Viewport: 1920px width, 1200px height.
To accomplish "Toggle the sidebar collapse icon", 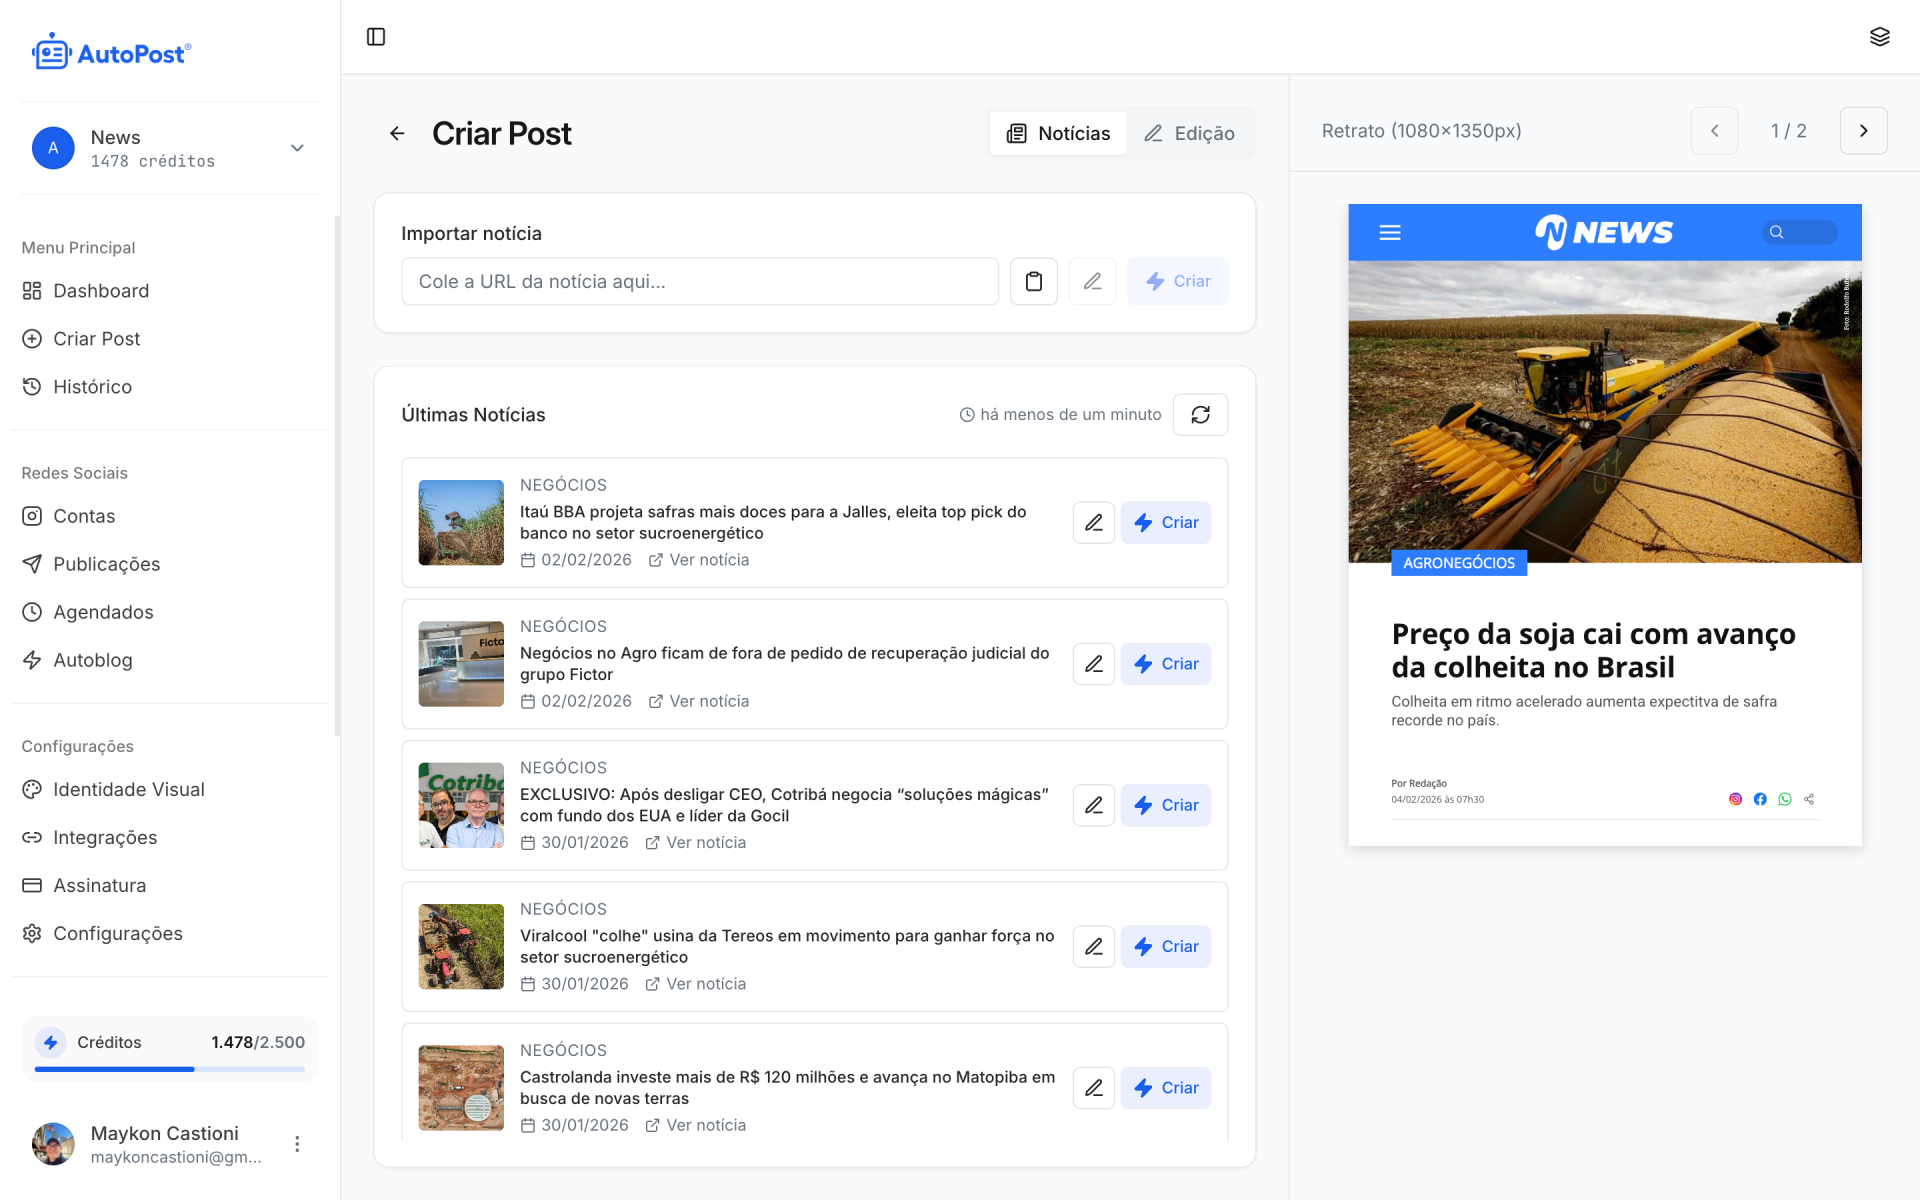I will click(x=376, y=36).
